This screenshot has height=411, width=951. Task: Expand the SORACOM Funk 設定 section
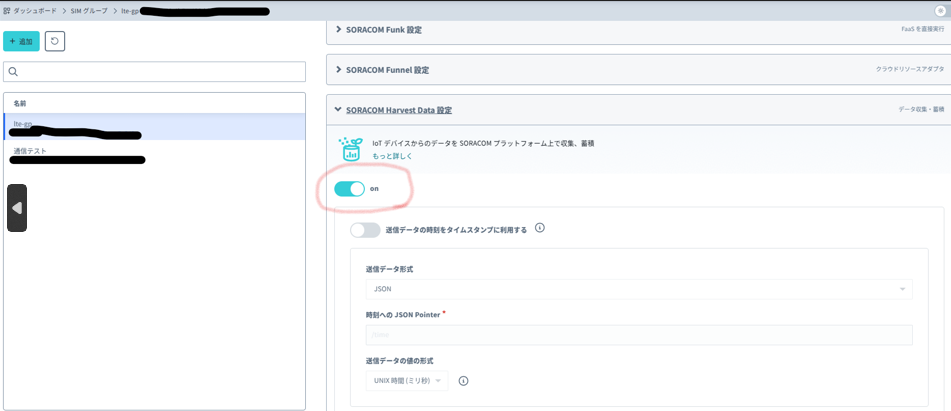pyautogui.click(x=384, y=30)
